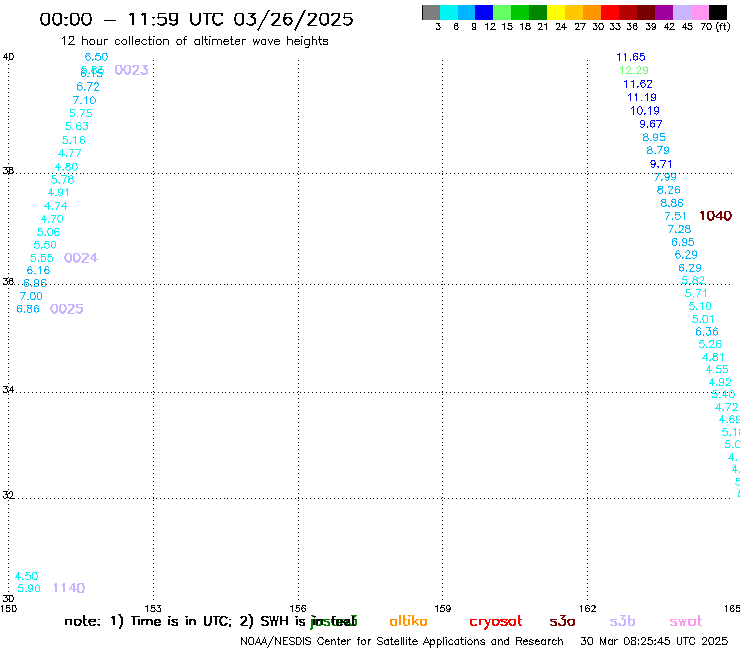Select the longitude axis label 159
This screenshot has height=650, width=740.
coord(442,609)
